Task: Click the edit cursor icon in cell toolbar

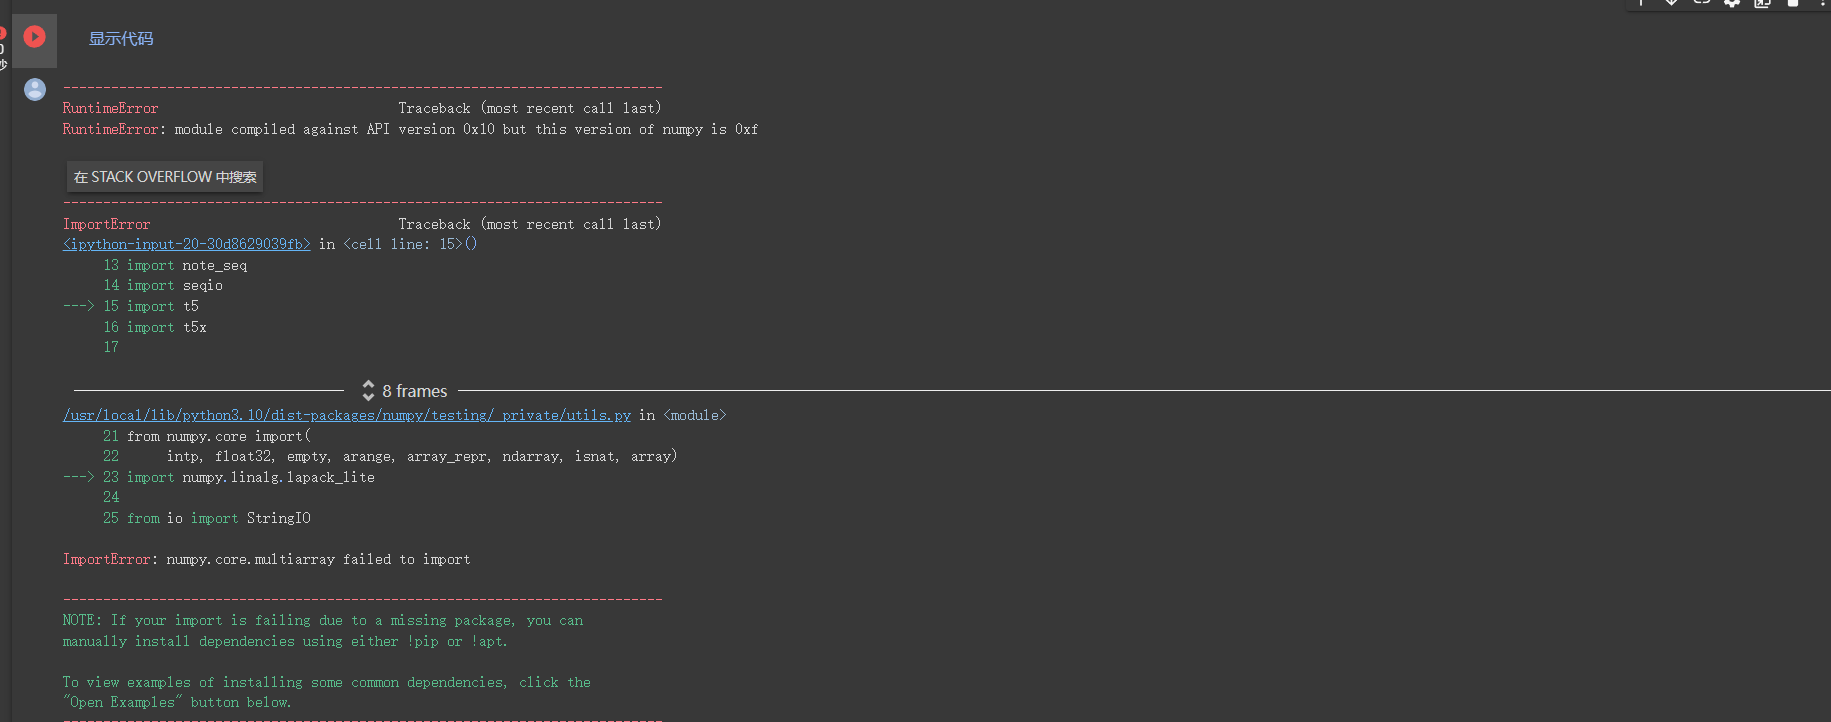Action: point(1641,5)
